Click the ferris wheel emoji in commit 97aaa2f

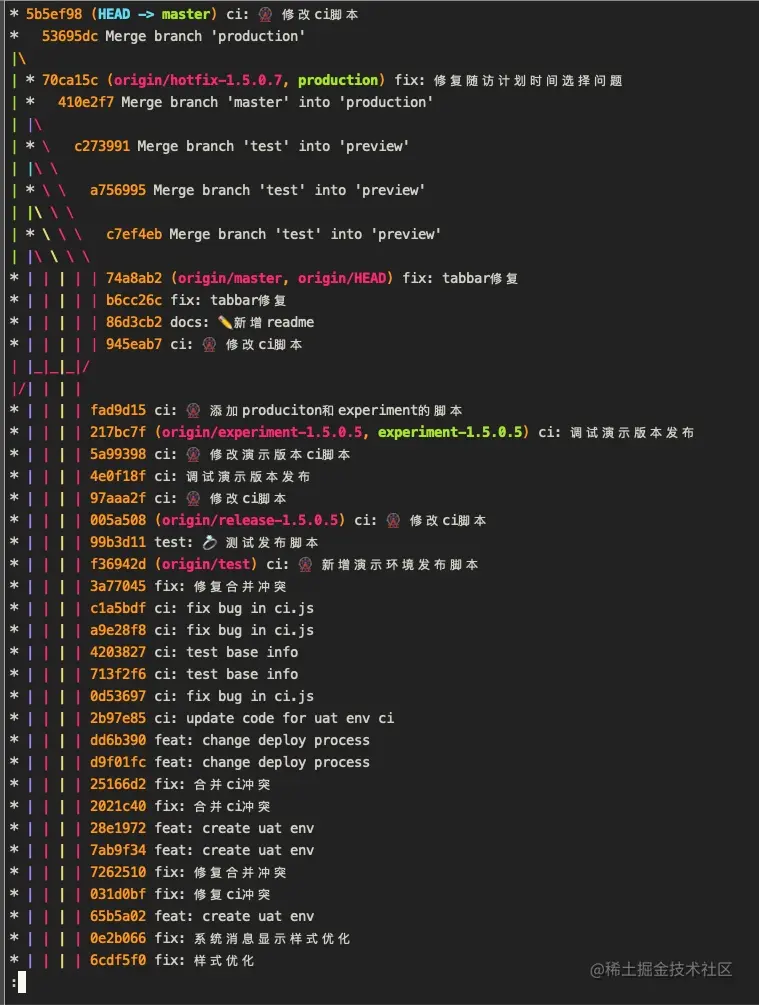click(x=194, y=499)
